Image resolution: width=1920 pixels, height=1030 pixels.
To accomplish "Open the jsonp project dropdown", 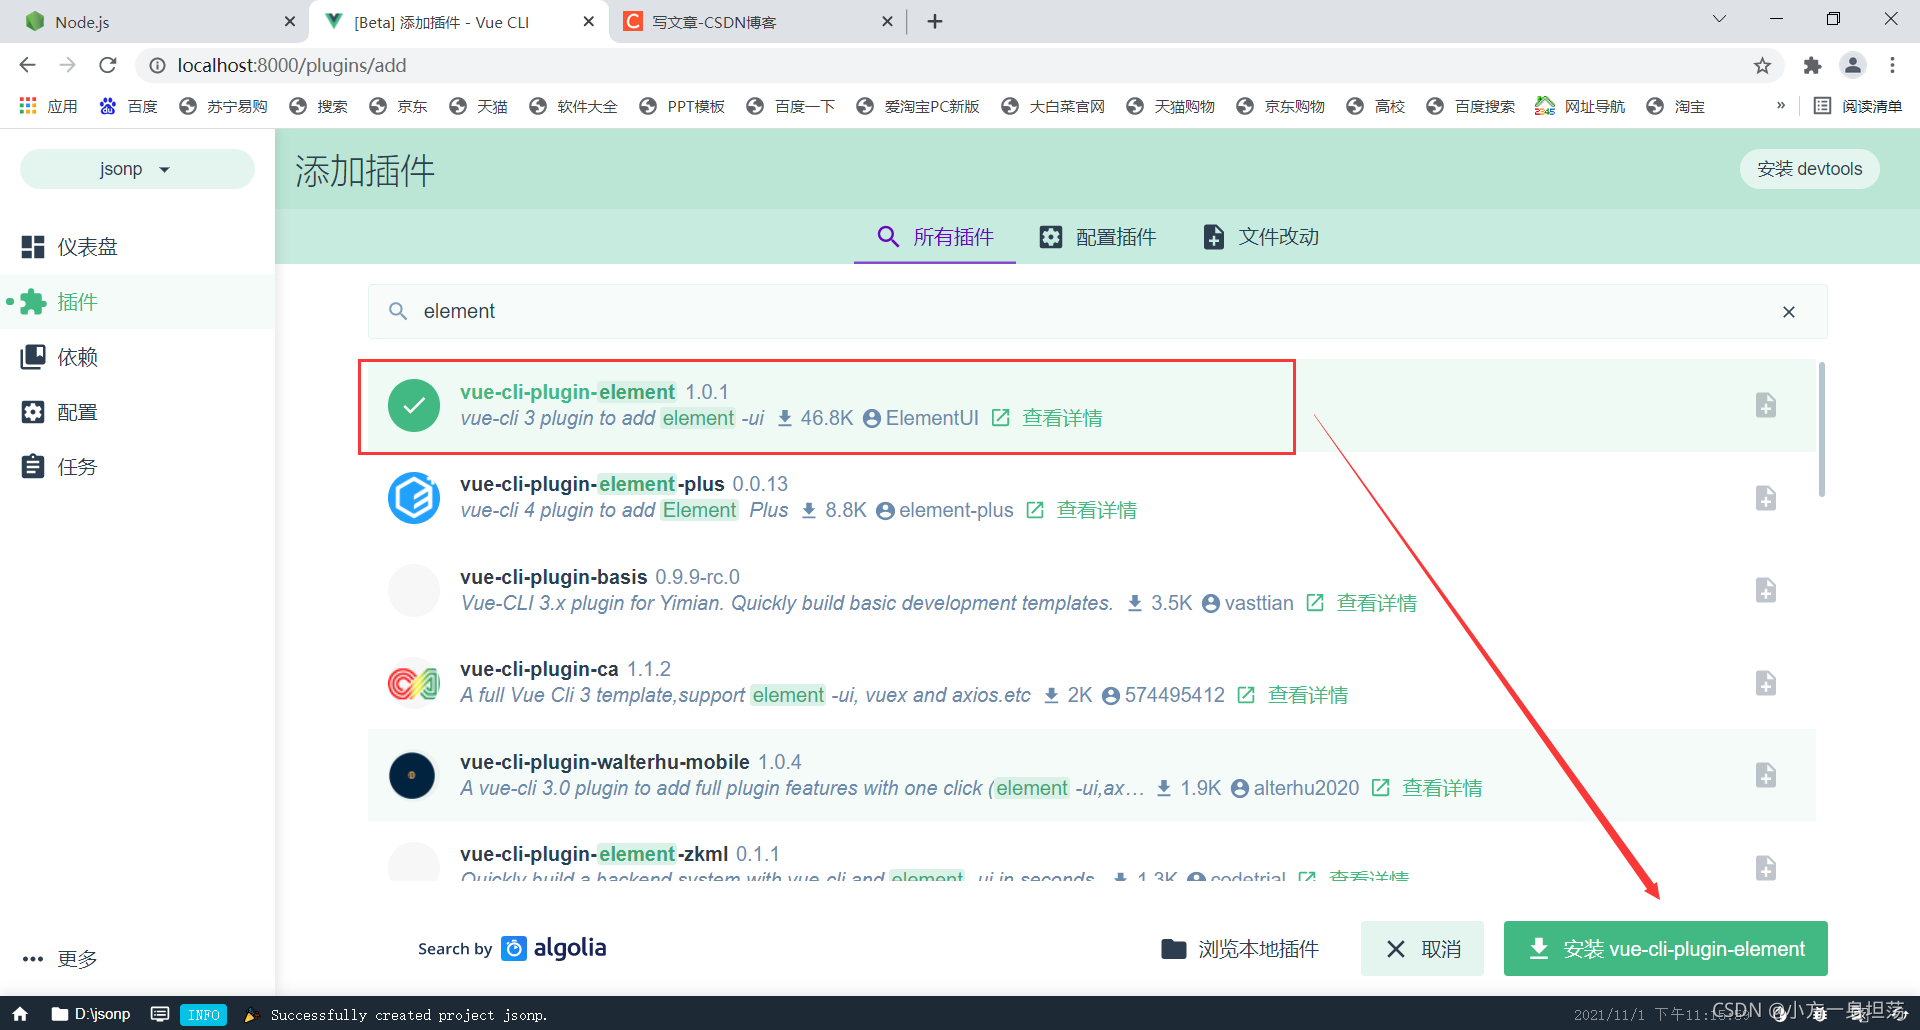I will 137,169.
